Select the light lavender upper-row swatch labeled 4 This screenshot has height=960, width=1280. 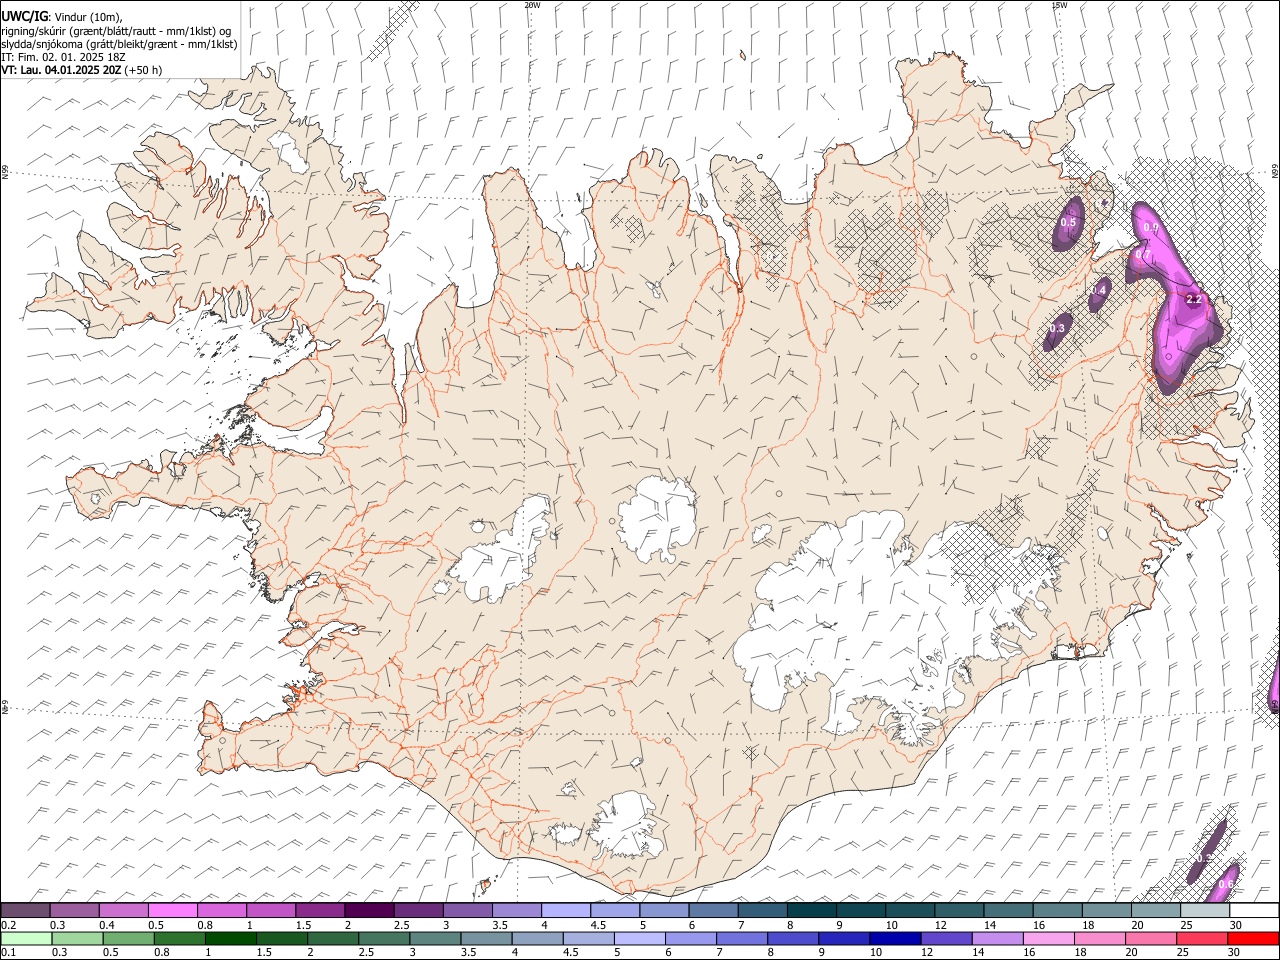click(x=566, y=911)
